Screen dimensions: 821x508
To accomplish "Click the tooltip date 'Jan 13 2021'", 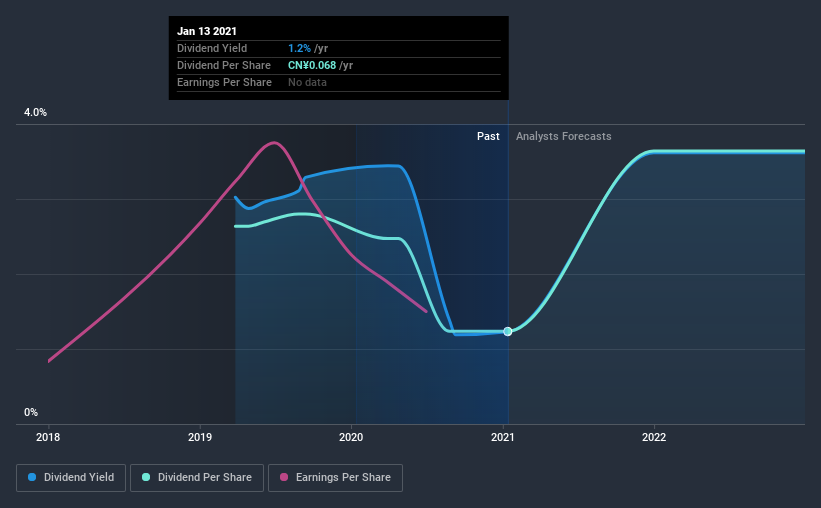I will (207, 31).
